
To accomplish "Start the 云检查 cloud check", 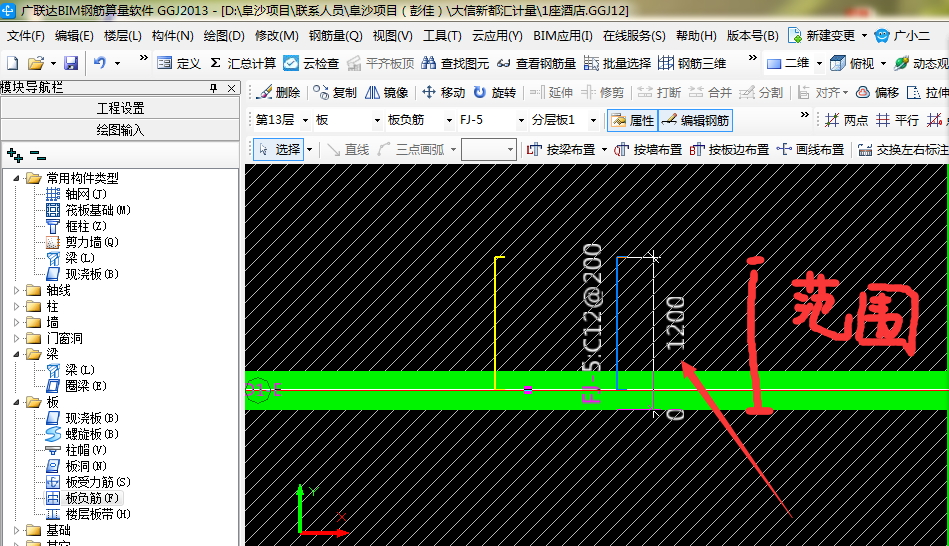I will [x=312, y=63].
